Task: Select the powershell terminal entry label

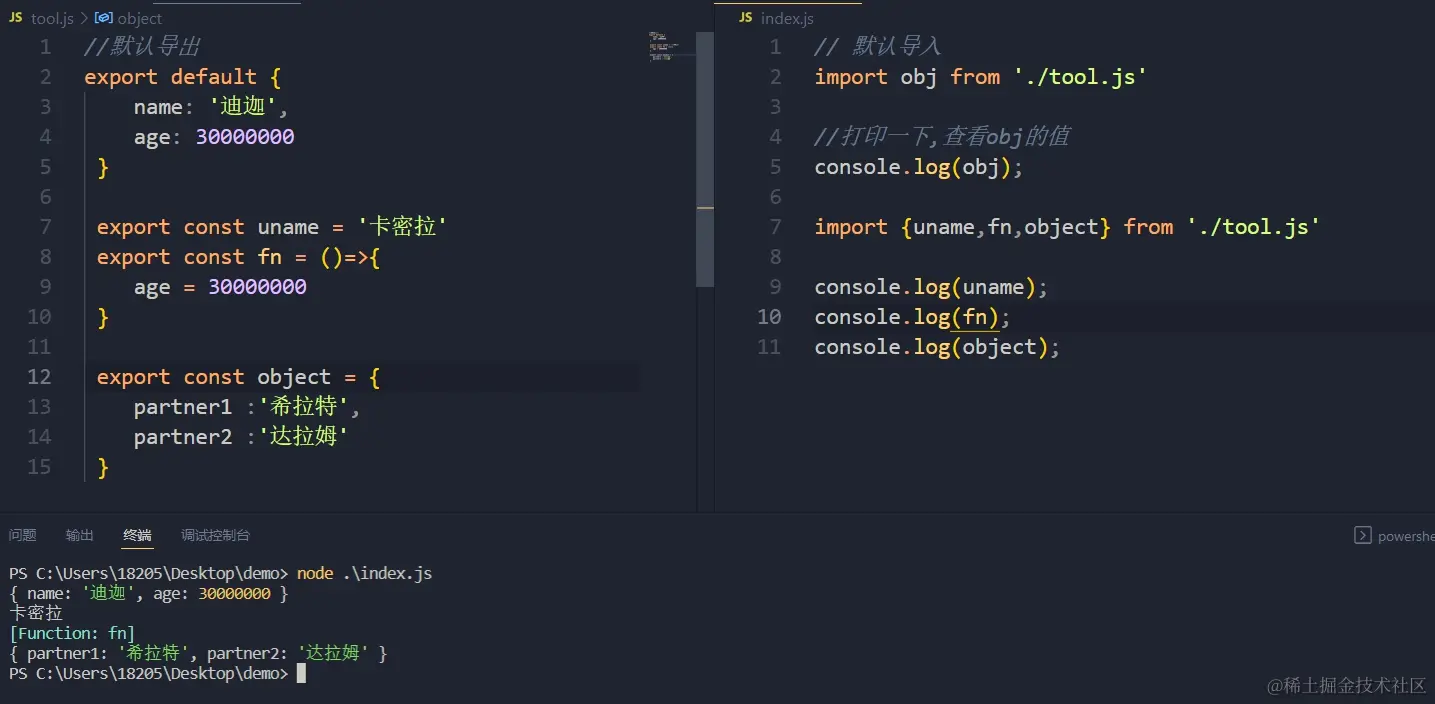Action: pyautogui.click(x=1405, y=536)
